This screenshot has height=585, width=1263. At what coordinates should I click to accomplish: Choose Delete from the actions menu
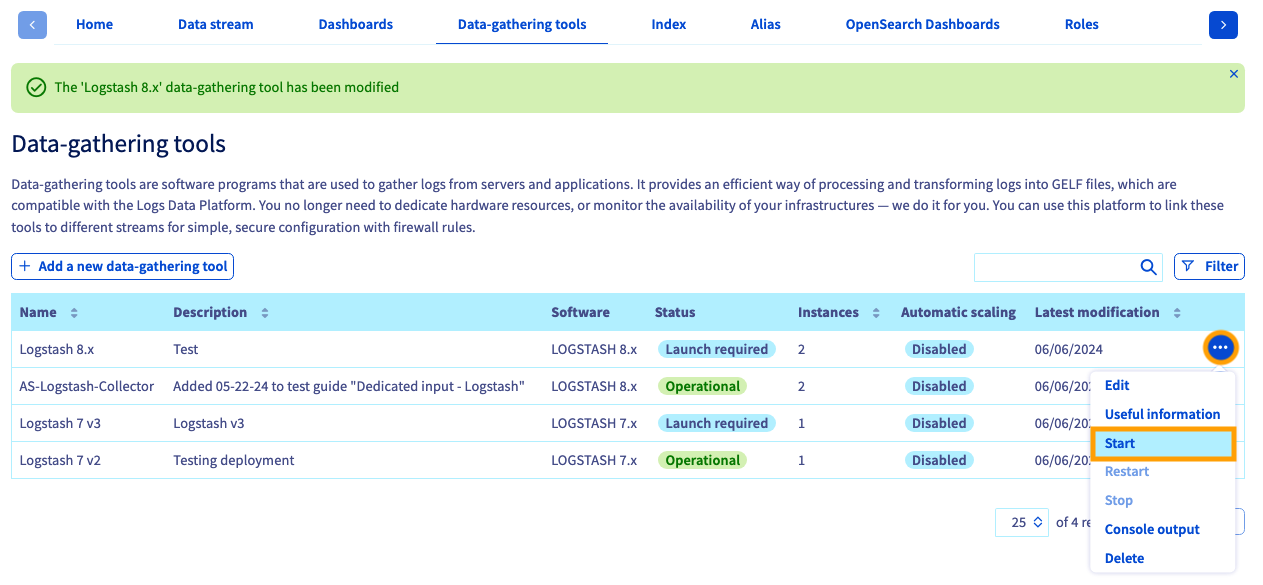pos(1124,558)
